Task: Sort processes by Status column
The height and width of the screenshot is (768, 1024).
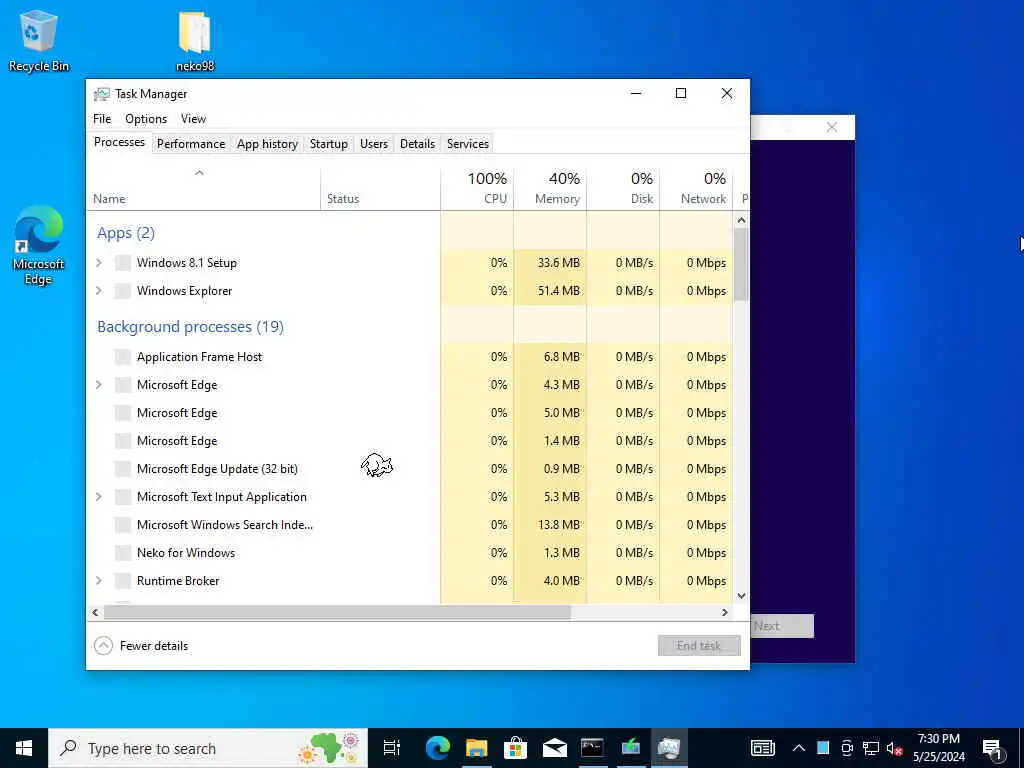Action: pyautogui.click(x=381, y=188)
